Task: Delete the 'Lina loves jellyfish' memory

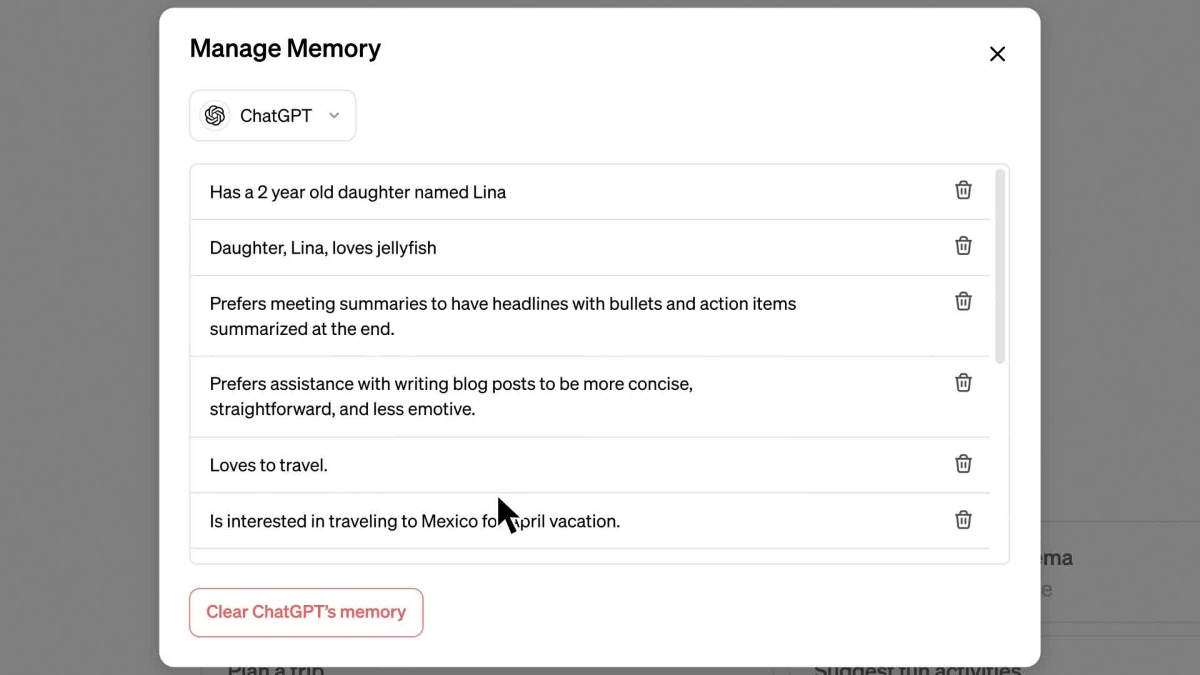Action: click(x=963, y=246)
